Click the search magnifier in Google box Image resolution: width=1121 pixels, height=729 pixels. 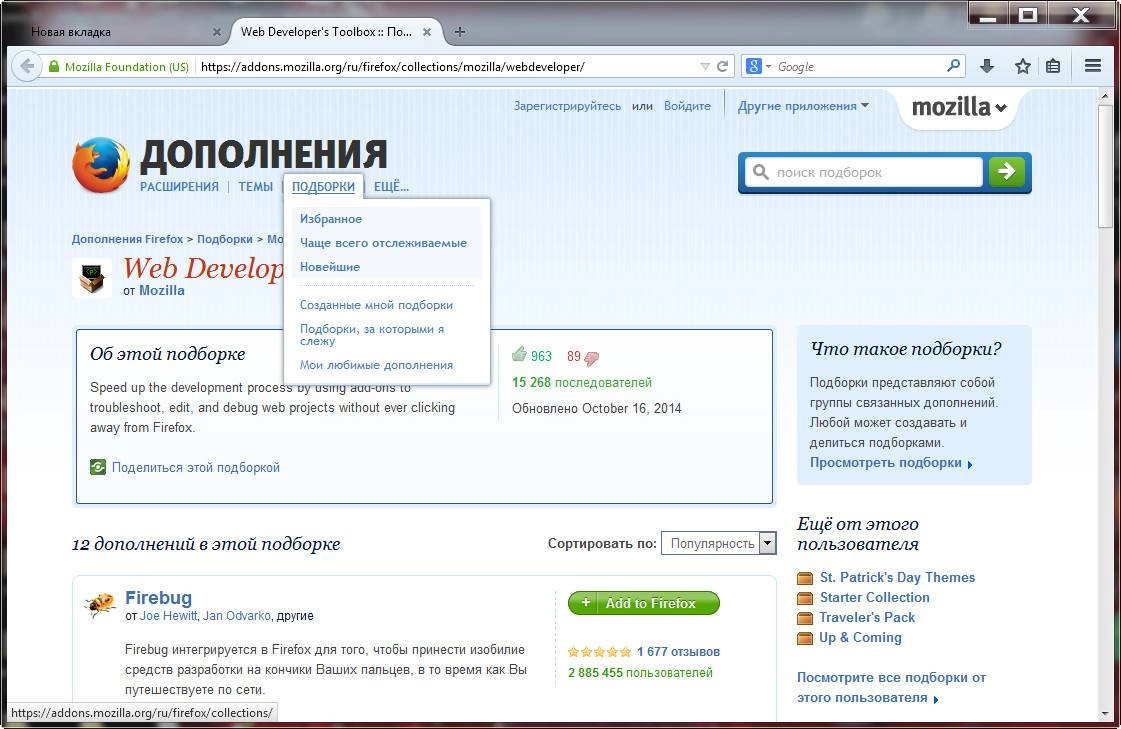point(953,66)
